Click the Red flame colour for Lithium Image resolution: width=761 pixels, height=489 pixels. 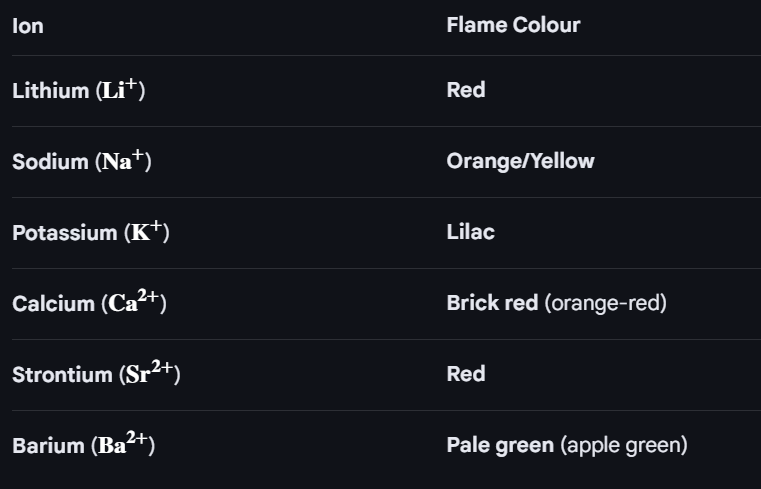[x=466, y=90]
